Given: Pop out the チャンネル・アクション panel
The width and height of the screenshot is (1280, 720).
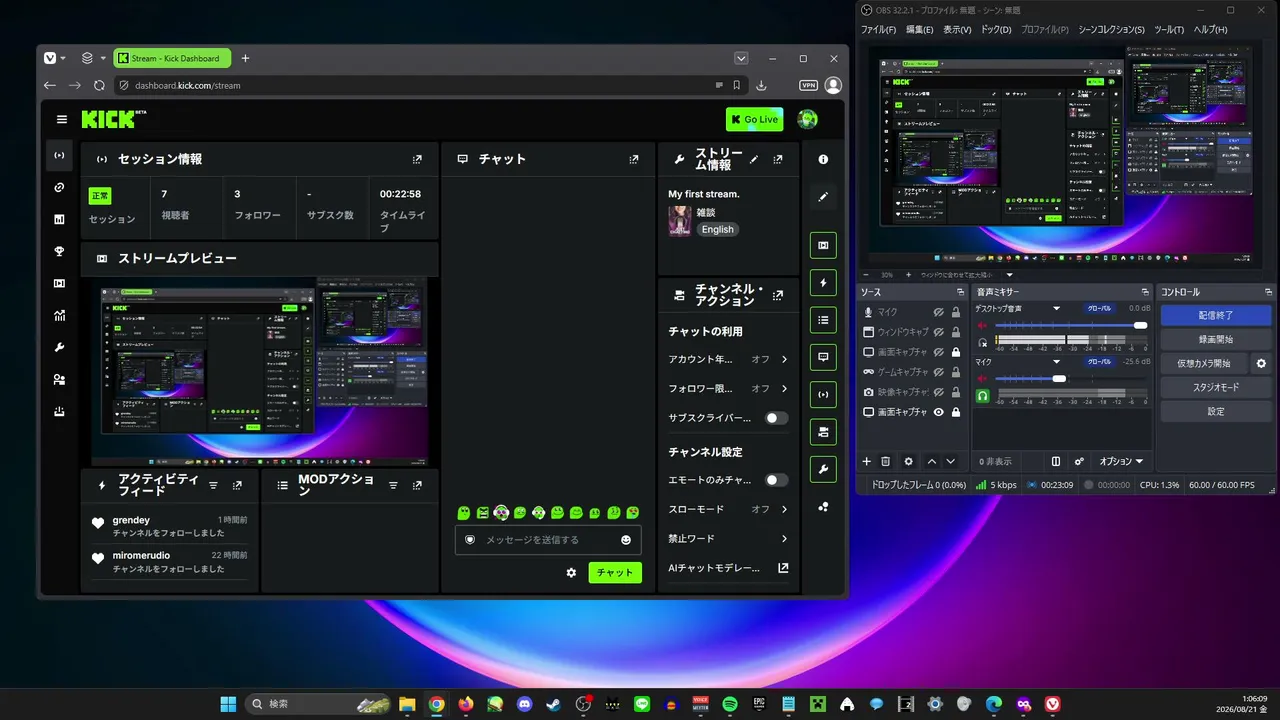Looking at the screenshot, I should point(778,295).
